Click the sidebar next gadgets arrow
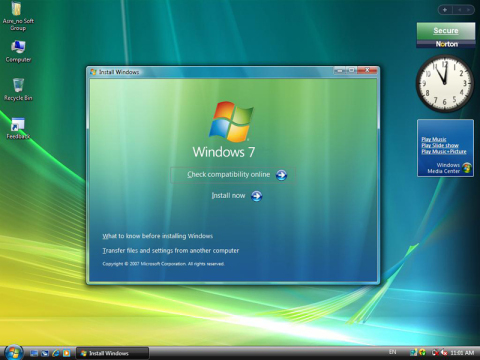The width and height of the screenshot is (480, 360). (468, 10)
